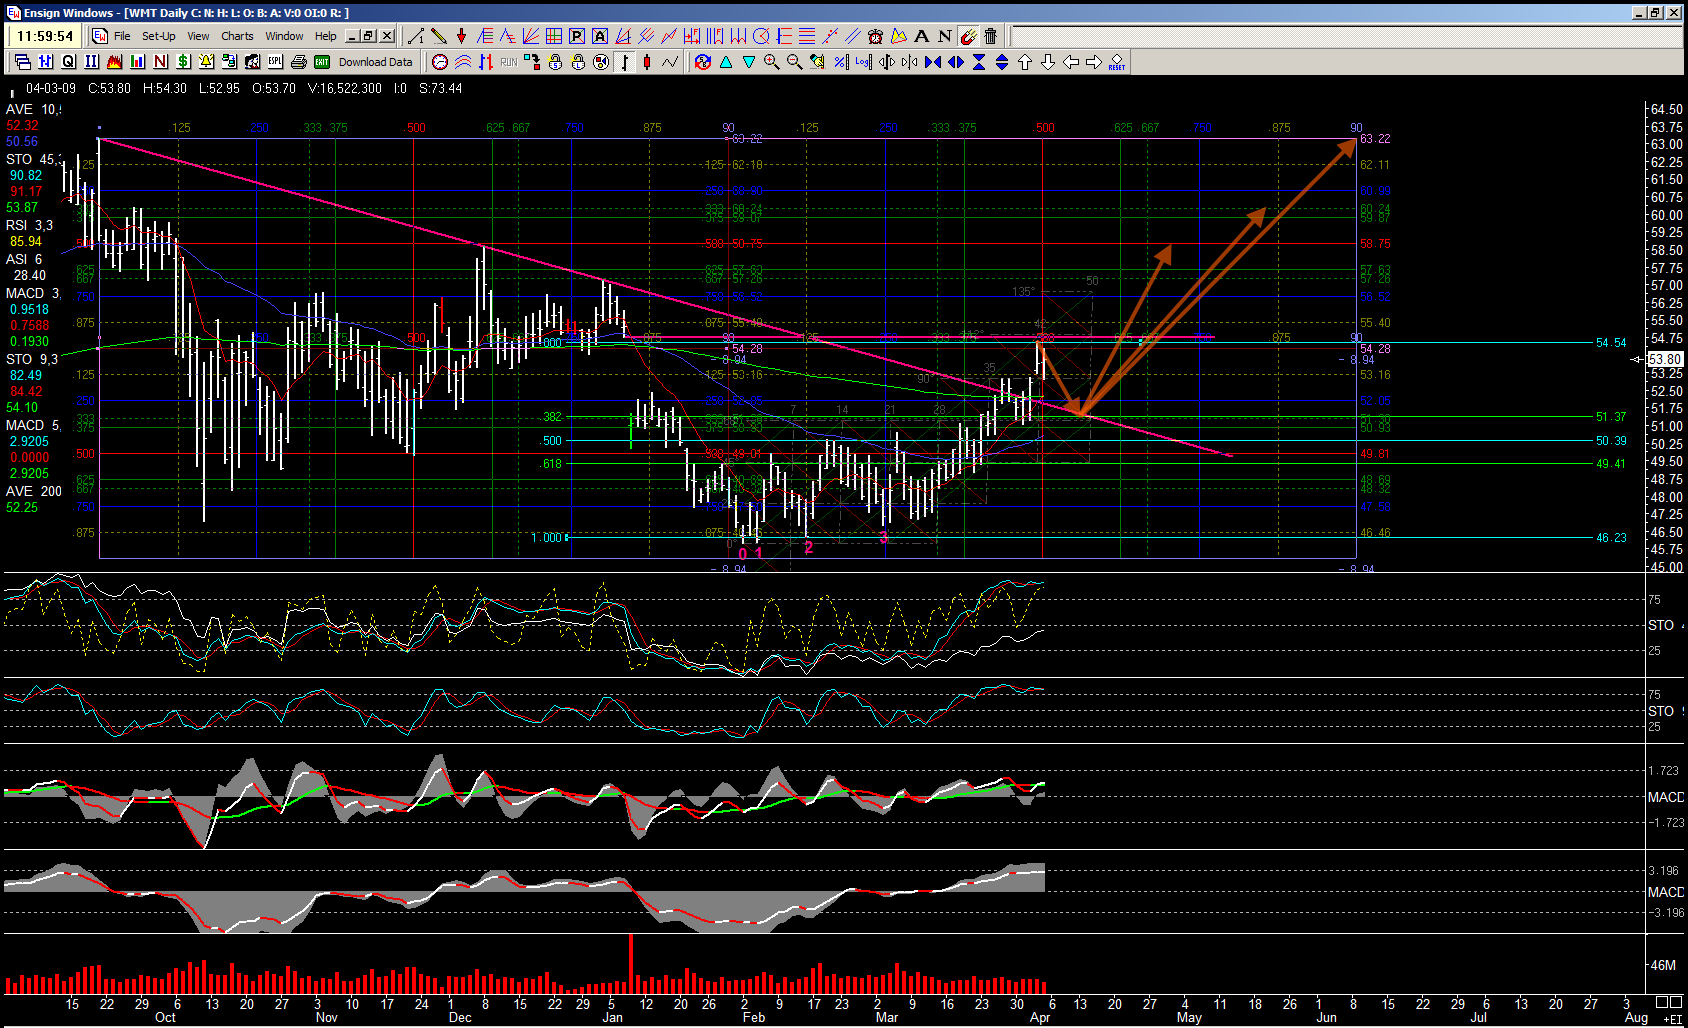Click the trash can delete tool
This screenshot has width=1688, height=1028.
[x=991, y=36]
